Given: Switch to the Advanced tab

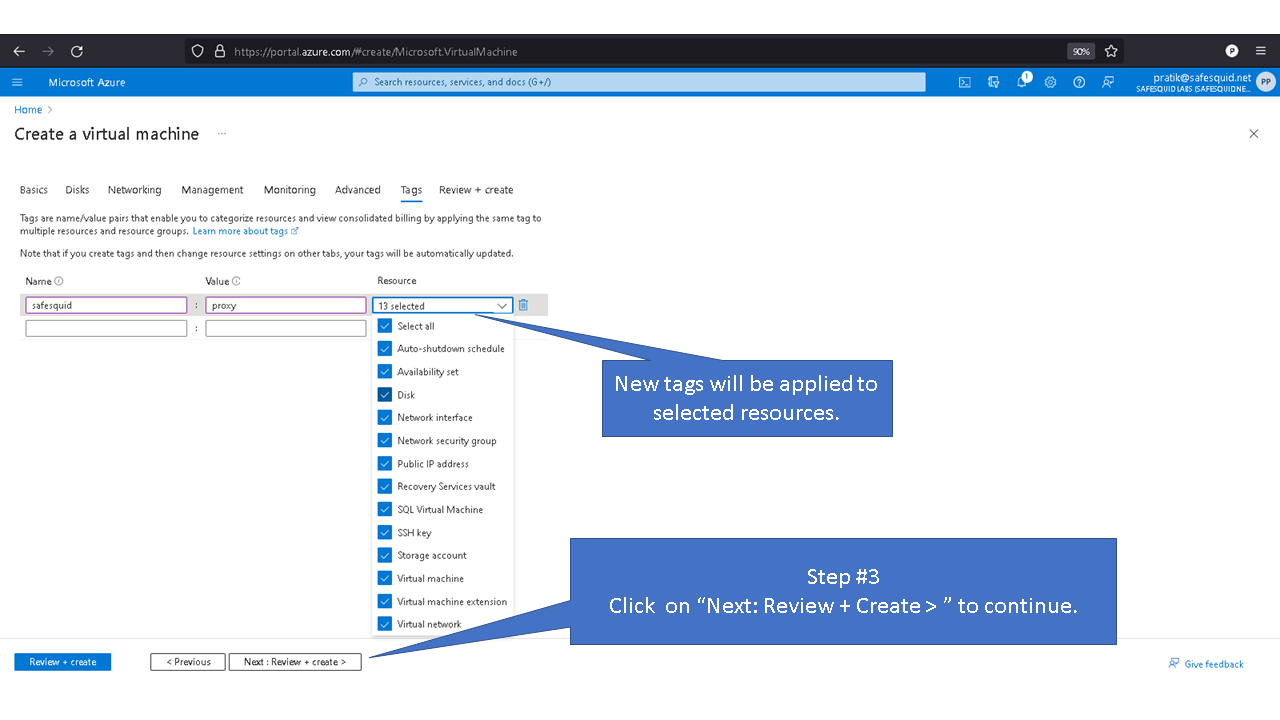Looking at the screenshot, I should pos(358,190).
